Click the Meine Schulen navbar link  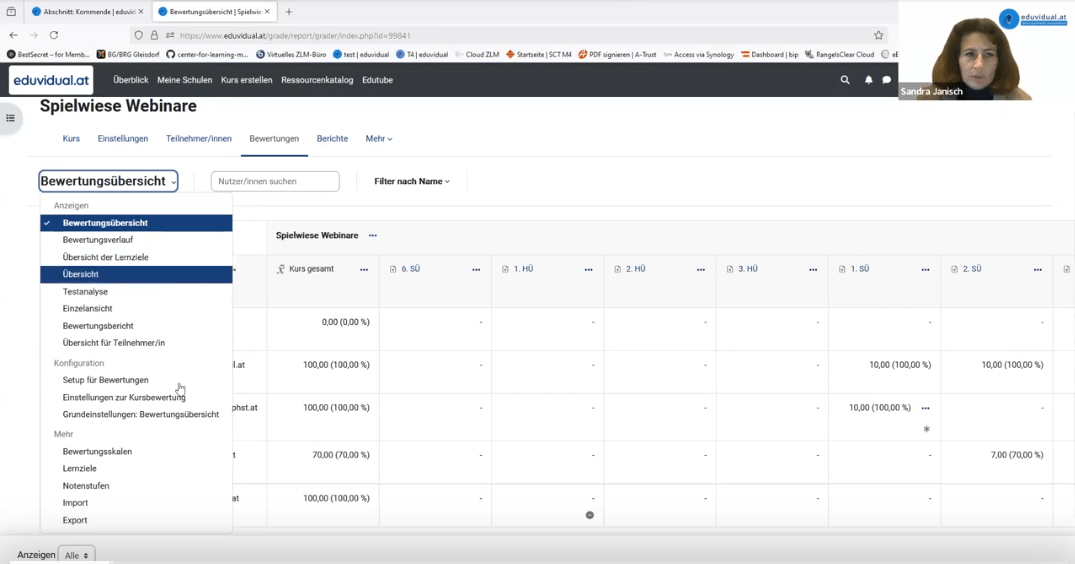tap(184, 80)
